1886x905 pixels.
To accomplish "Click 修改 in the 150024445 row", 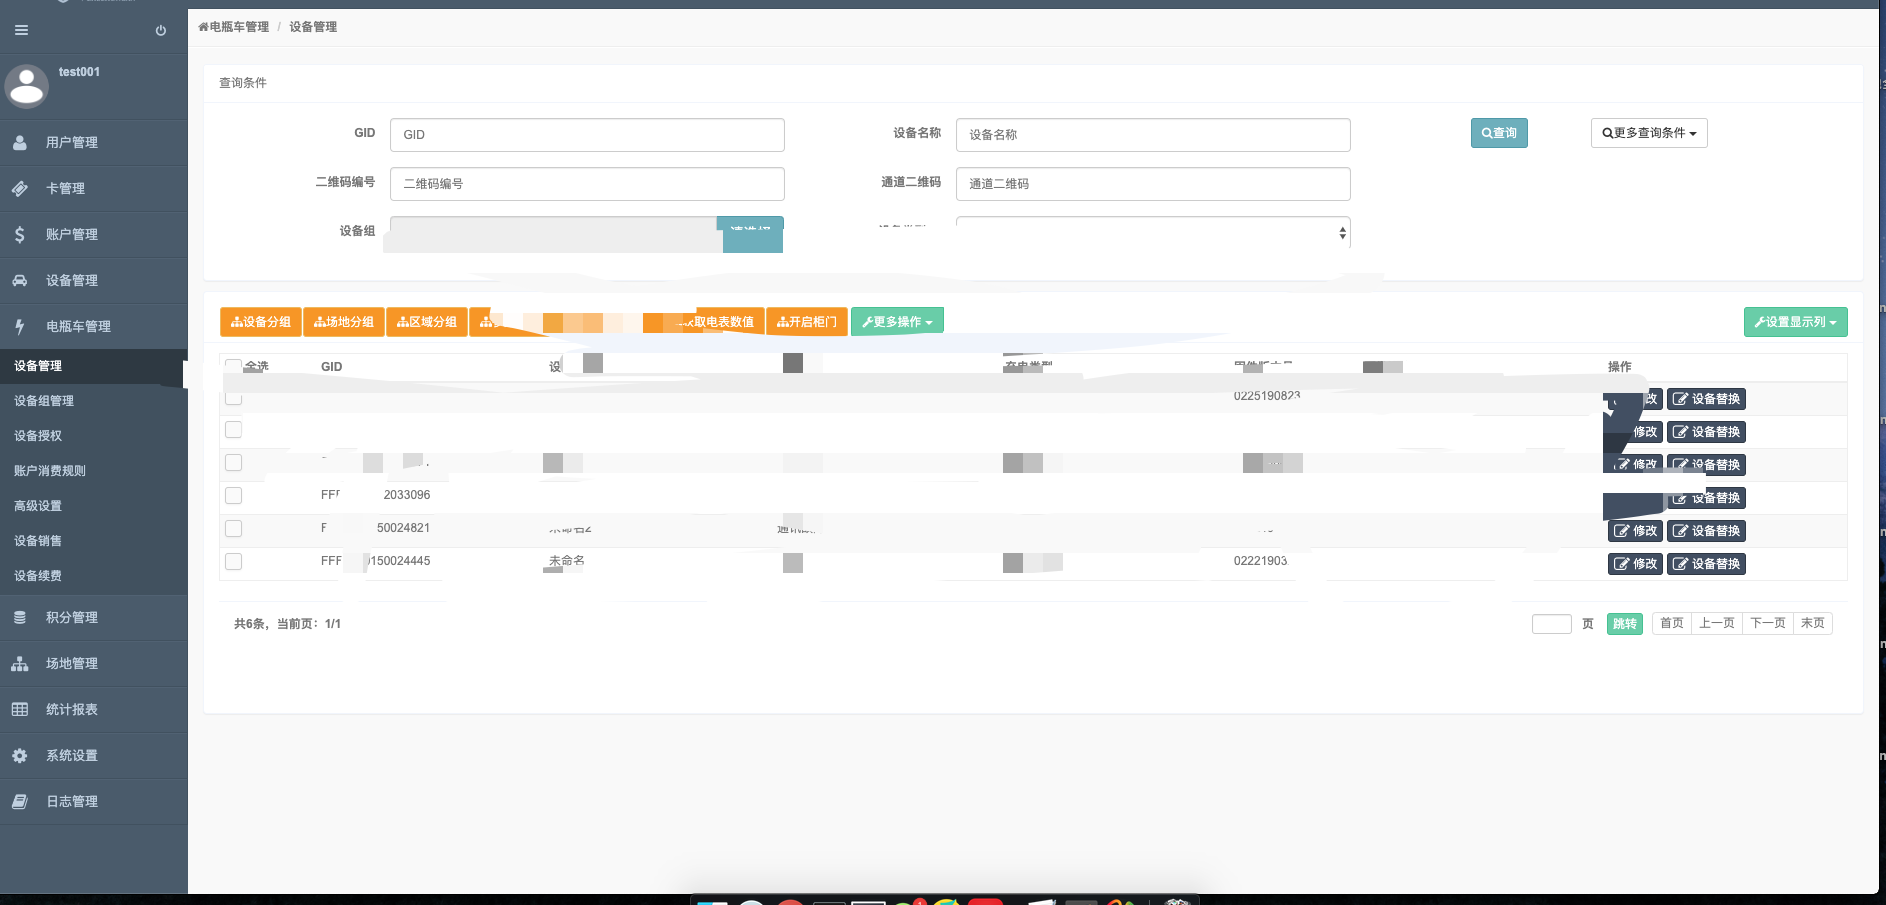I will point(1635,564).
